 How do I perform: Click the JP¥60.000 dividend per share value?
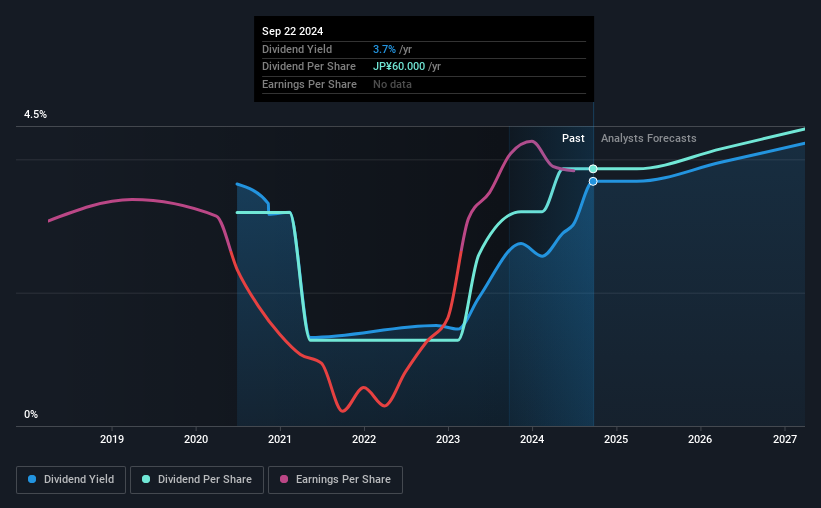399,67
